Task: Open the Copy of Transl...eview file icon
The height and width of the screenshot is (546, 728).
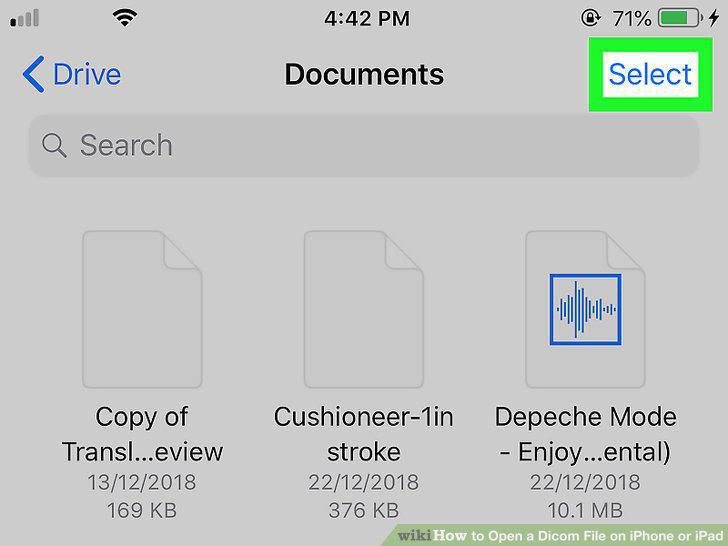Action: (142, 309)
